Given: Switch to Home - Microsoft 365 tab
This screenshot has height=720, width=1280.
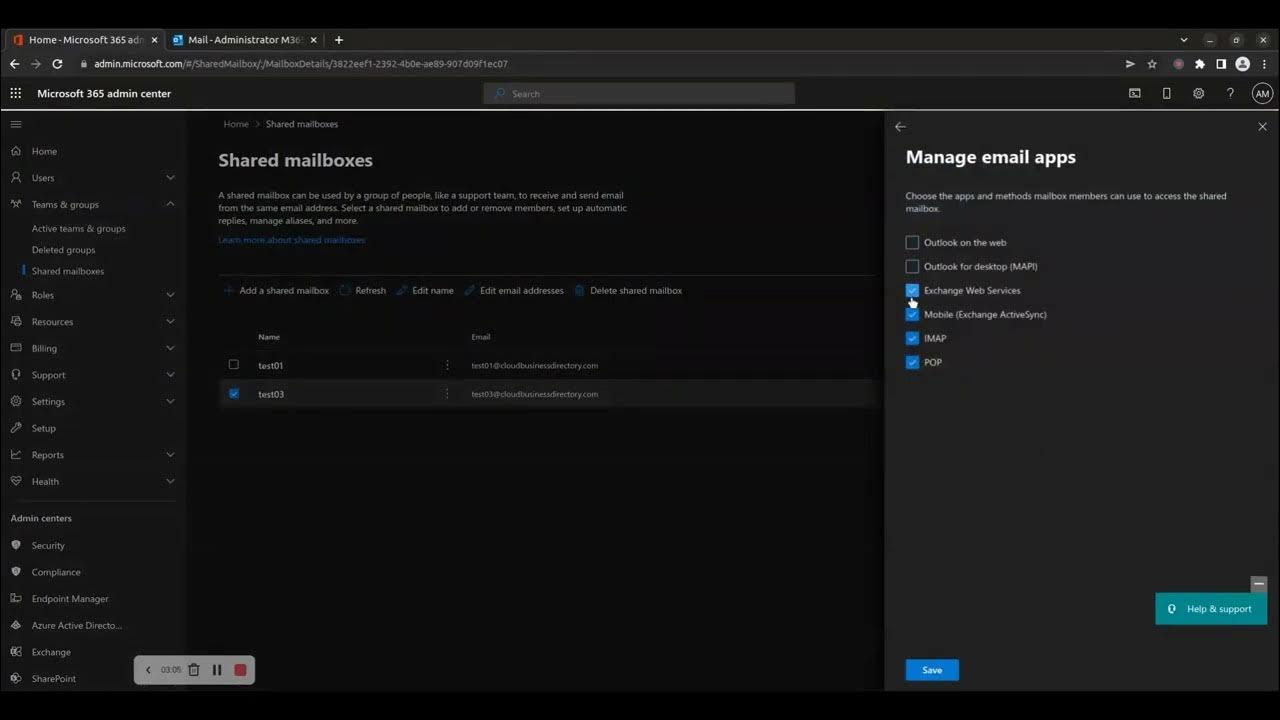Looking at the screenshot, I should pyautogui.click(x=85, y=40).
